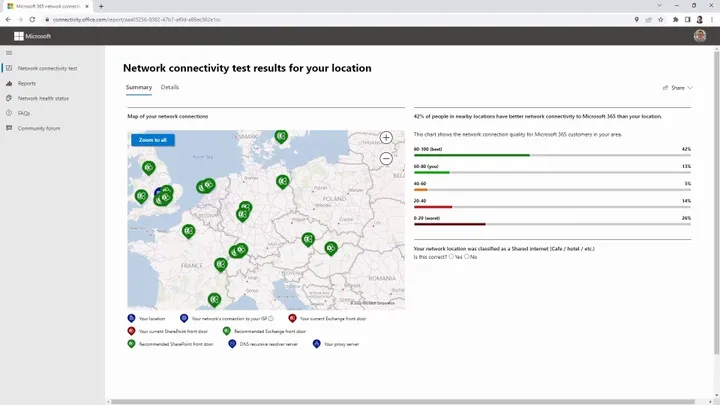Click Your current SharePoint front door legend icon
Viewport: 720px width, 405px height.
pos(131,331)
